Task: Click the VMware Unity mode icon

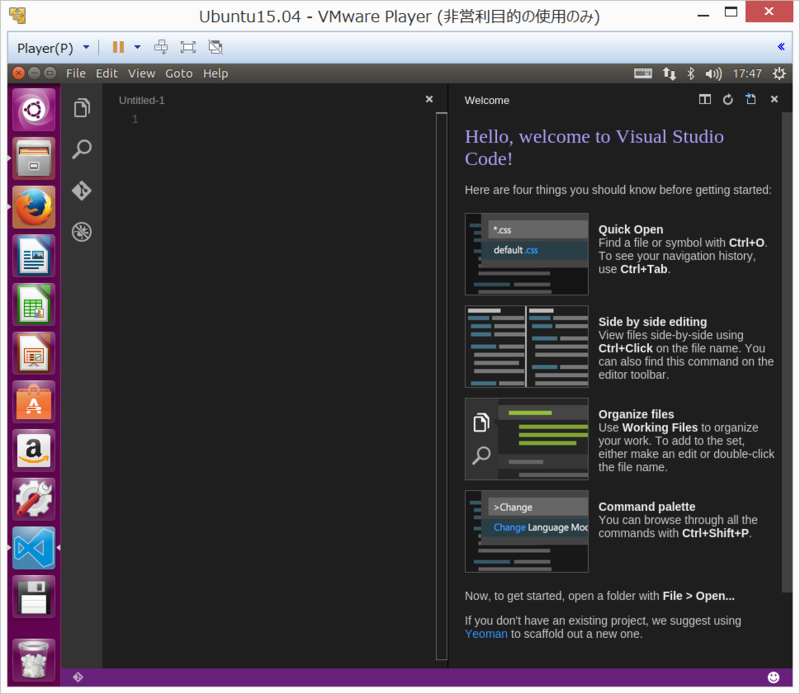Action: click(215, 47)
